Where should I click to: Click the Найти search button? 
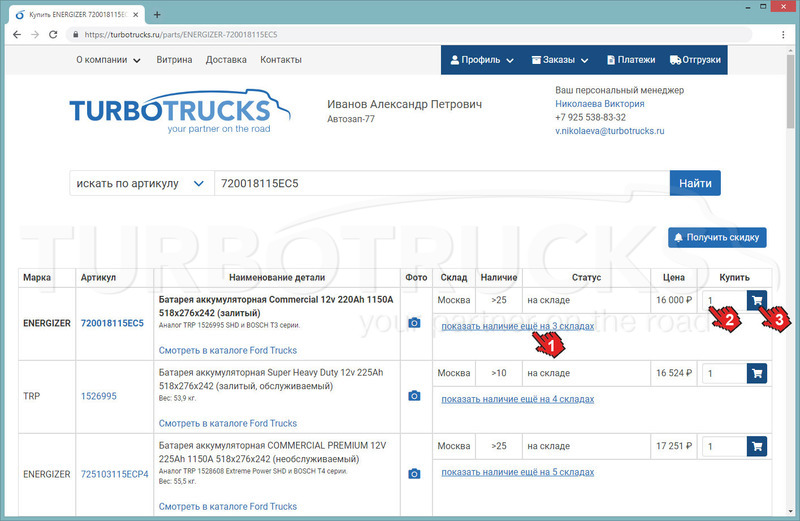695,183
